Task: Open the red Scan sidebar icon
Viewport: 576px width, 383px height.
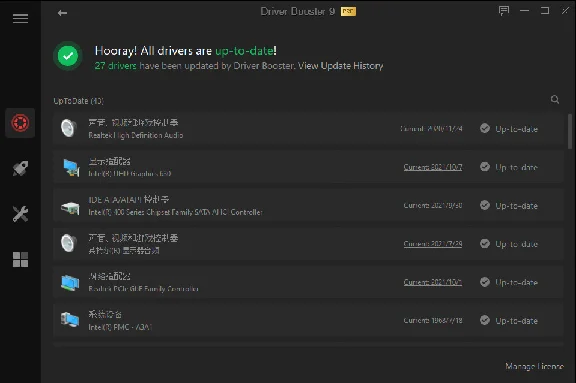Action: click(20, 123)
